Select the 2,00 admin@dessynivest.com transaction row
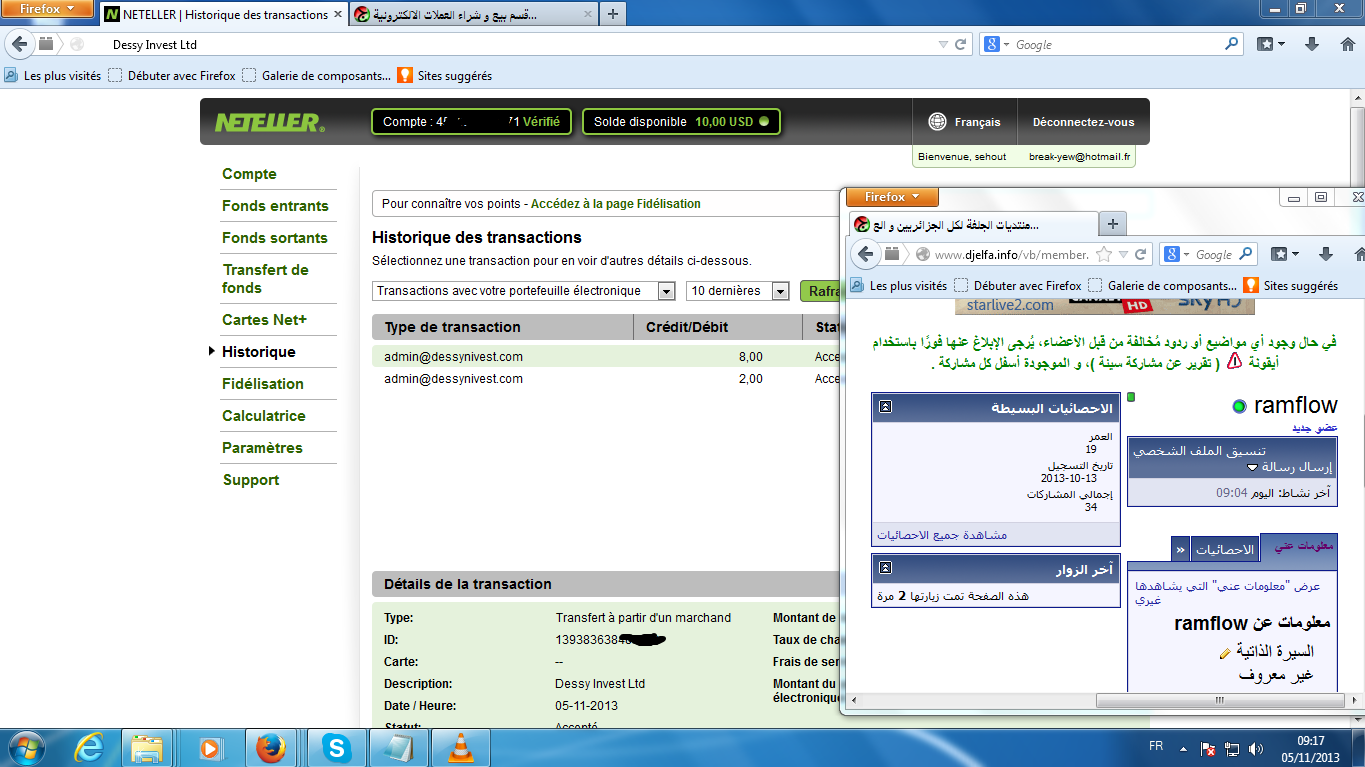 click(606, 379)
